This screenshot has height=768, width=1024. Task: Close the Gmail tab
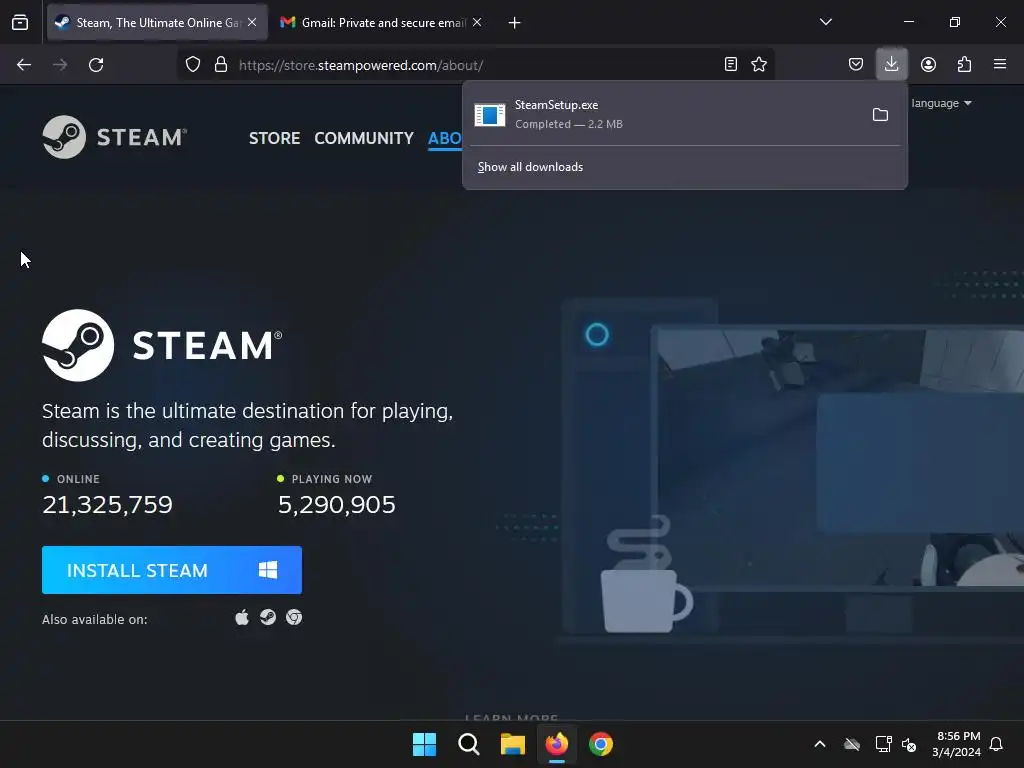tap(477, 22)
